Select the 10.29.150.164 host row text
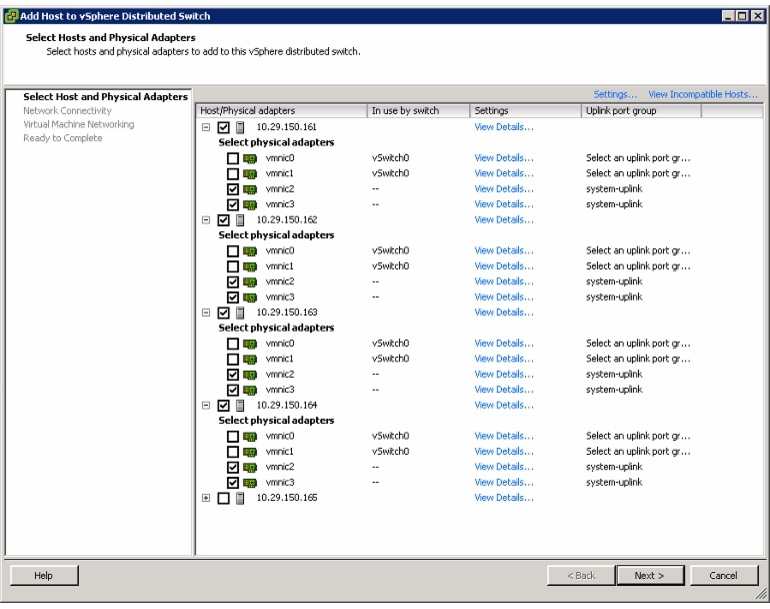The width and height of the screenshot is (770, 609). pos(287,405)
